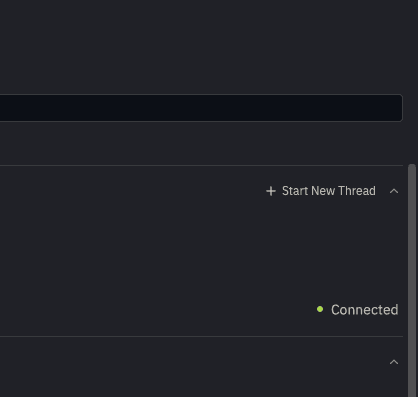Click the plus icon beside Start New Thread
Viewport: 418px width, 397px height.
click(271, 191)
